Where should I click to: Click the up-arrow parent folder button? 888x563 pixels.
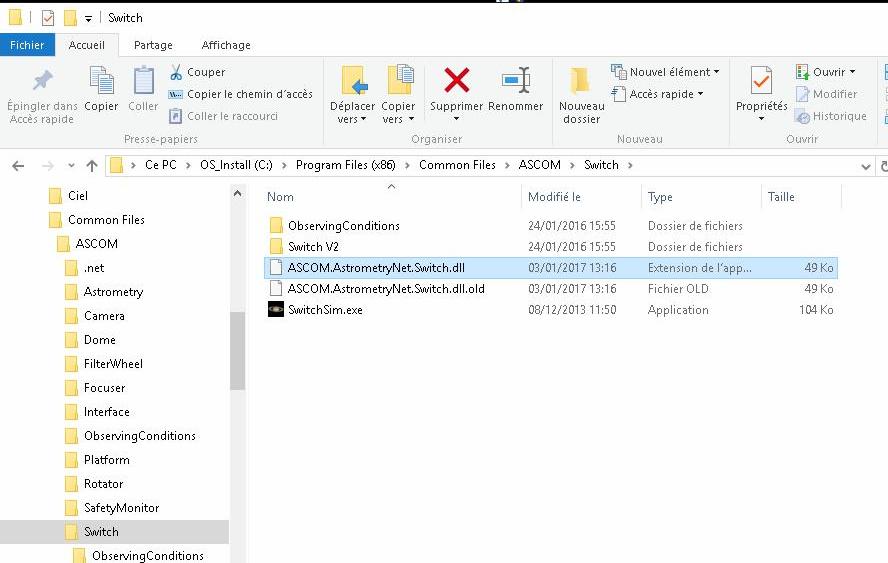tap(92, 166)
